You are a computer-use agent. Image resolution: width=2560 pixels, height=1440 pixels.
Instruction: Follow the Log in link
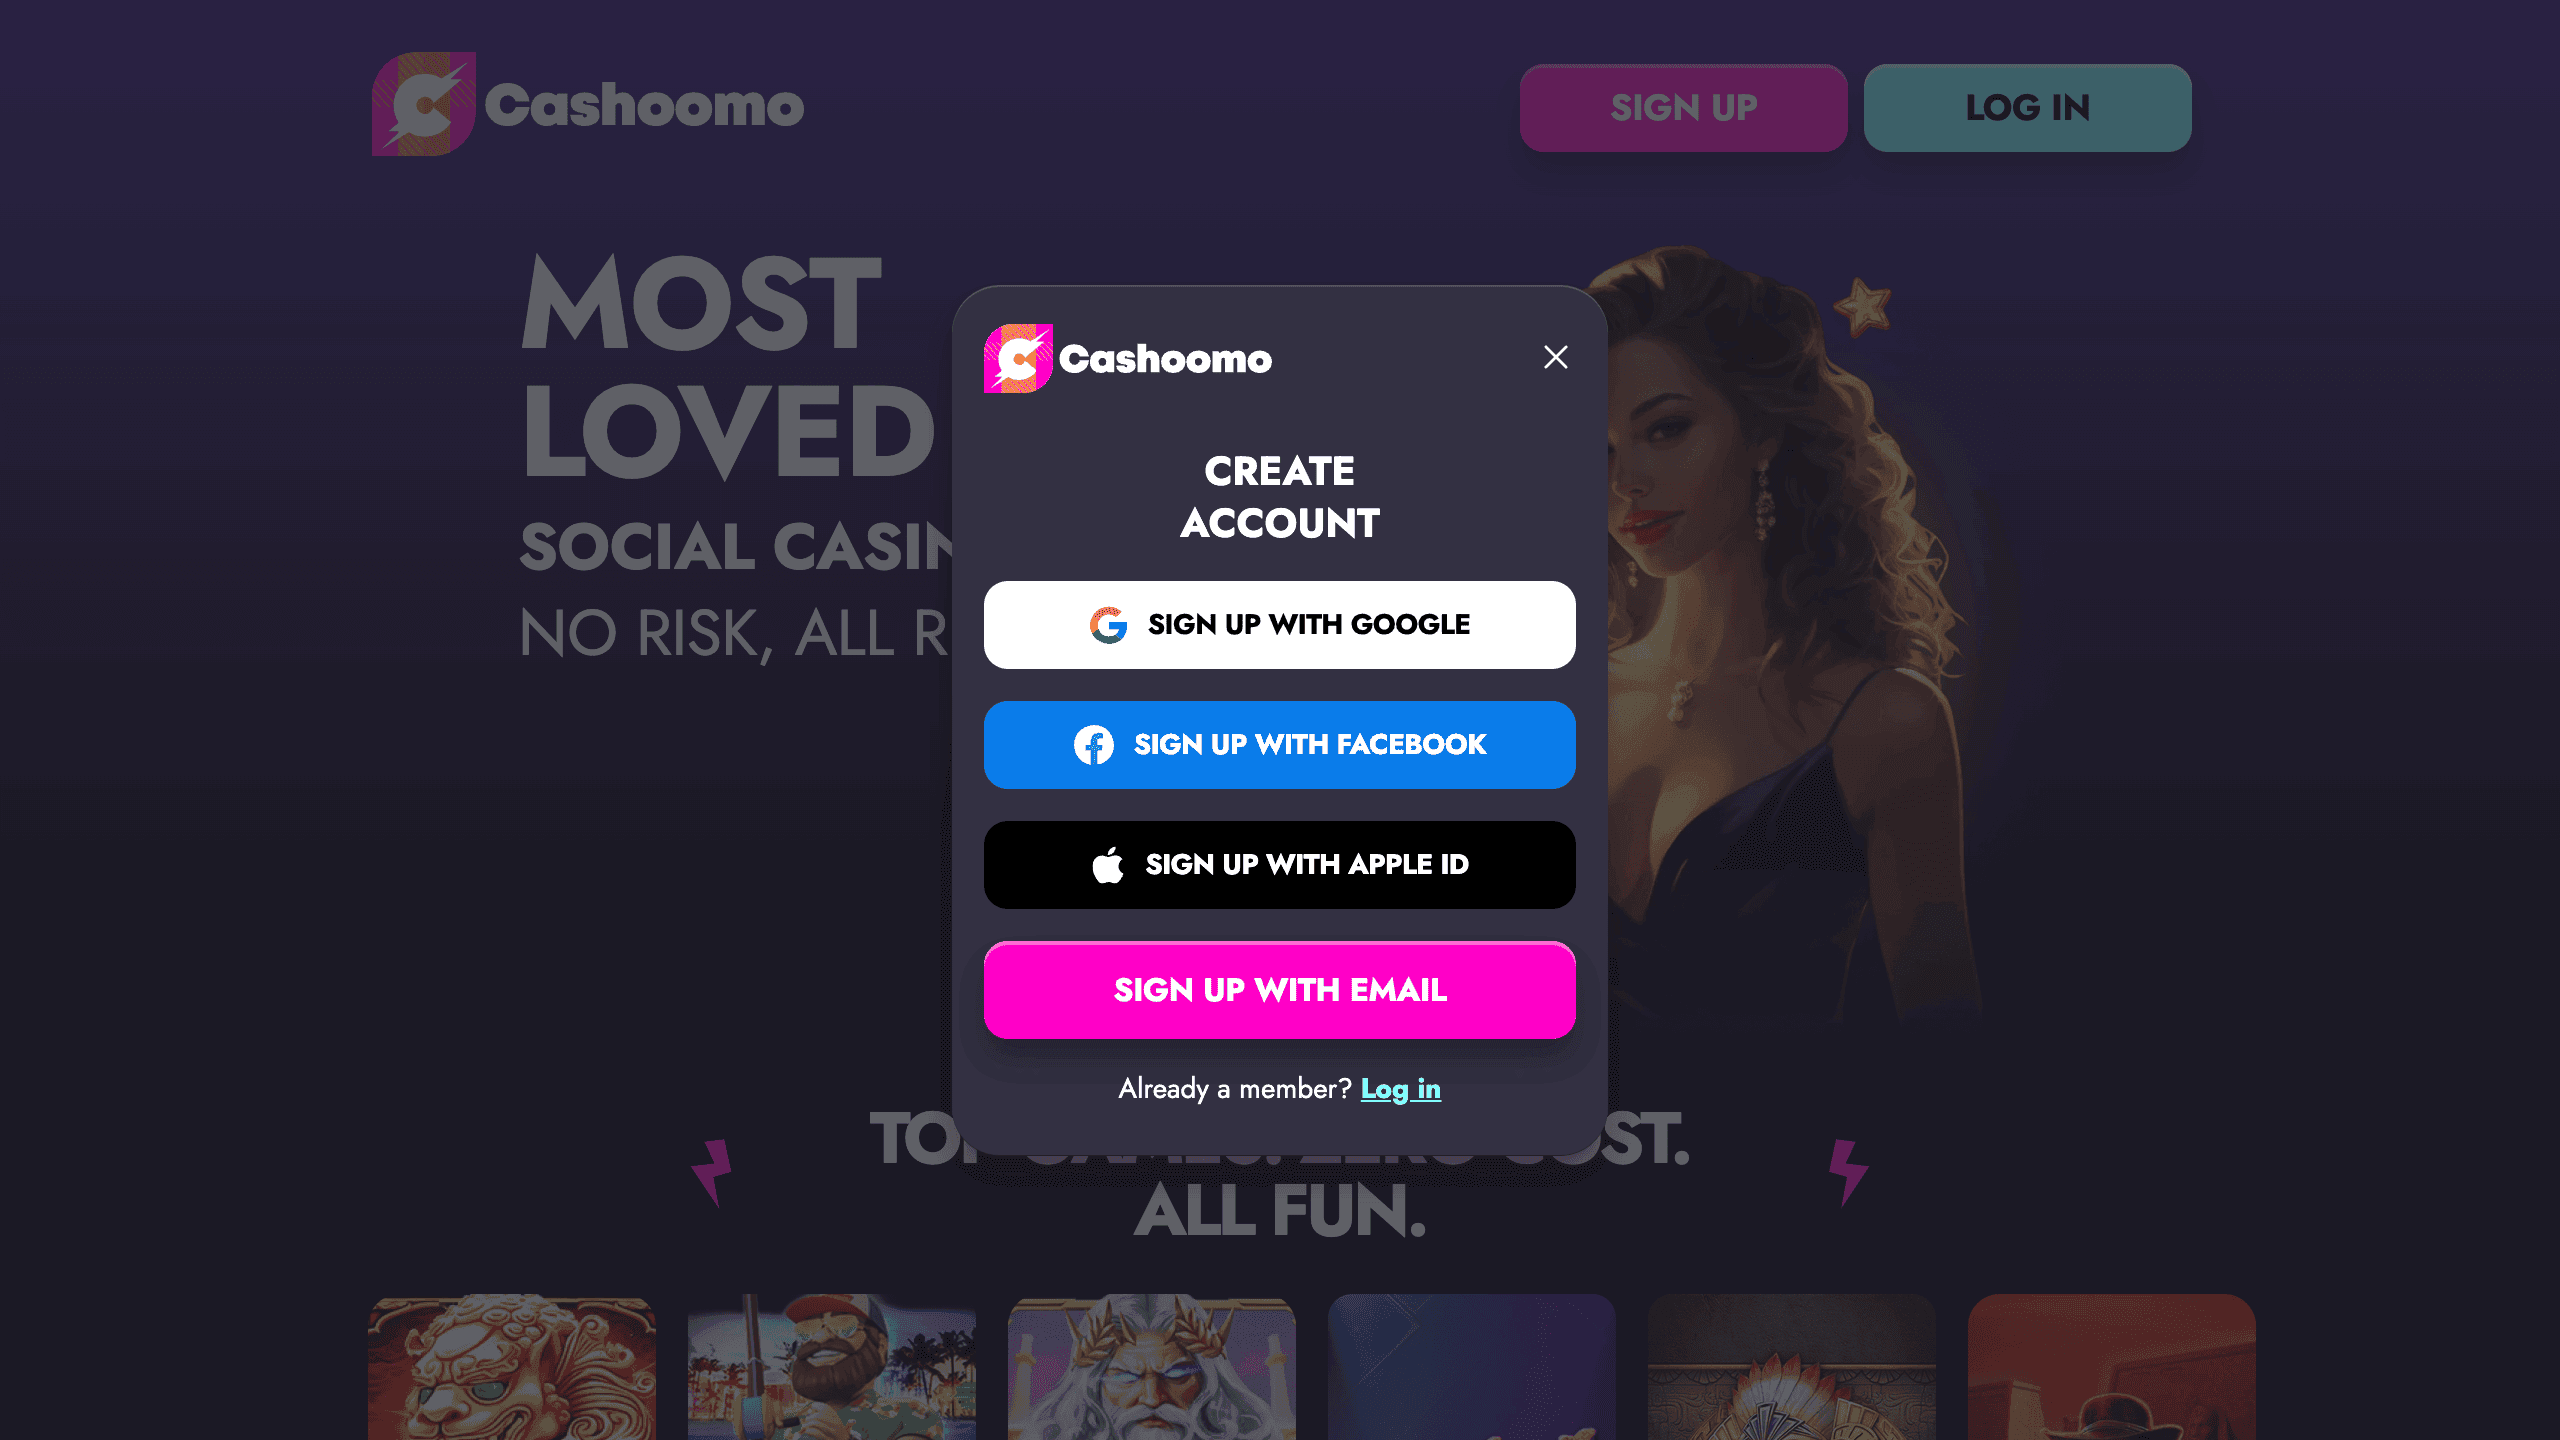coord(1401,1089)
